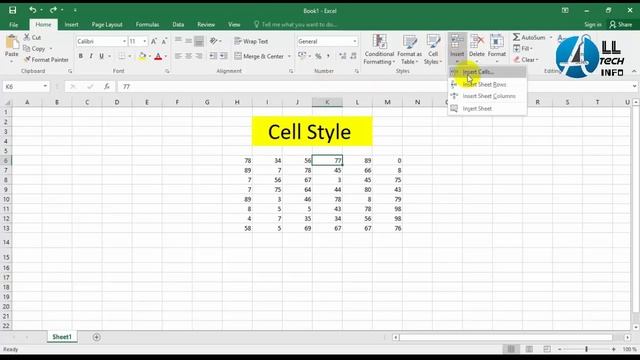This screenshot has width=640, height=360.
Task: Apply the red font color
Action: tap(158, 56)
